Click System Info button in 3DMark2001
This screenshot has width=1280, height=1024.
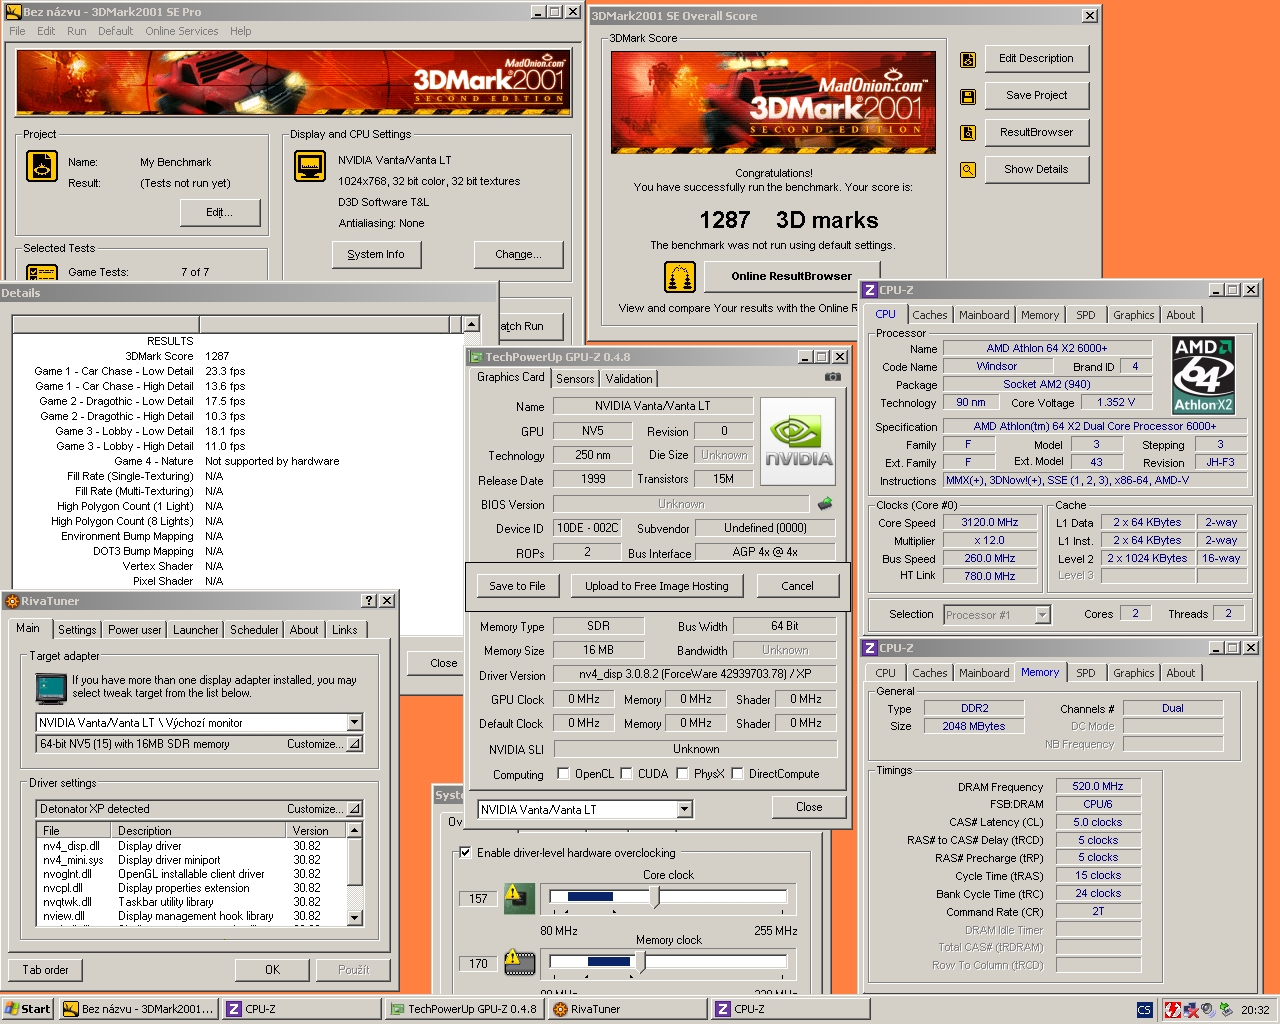(x=376, y=254)
